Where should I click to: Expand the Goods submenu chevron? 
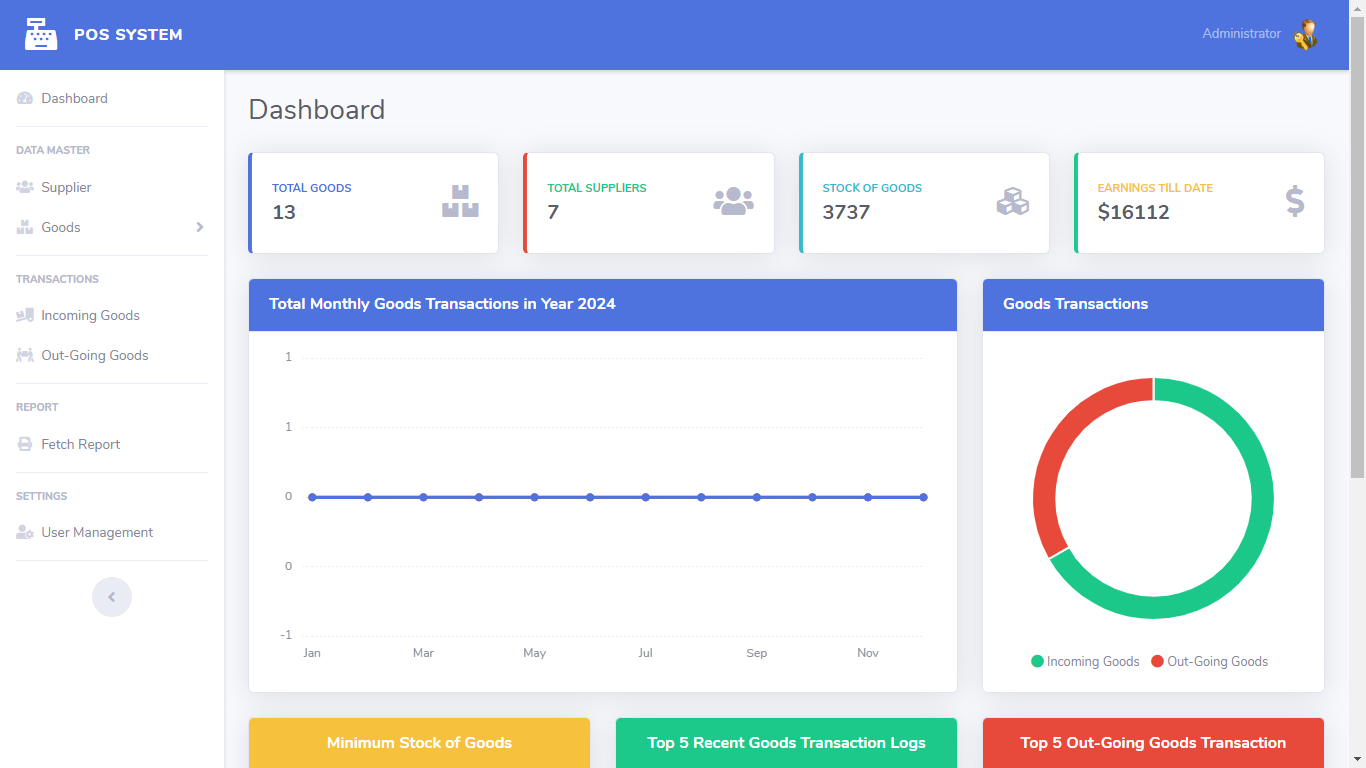(x=200, y=227)
